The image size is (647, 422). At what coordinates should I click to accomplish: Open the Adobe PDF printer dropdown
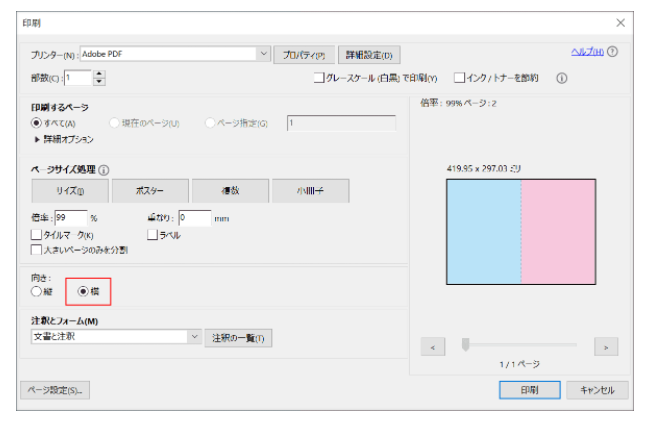pyautogui.click(x=264, y=53)
